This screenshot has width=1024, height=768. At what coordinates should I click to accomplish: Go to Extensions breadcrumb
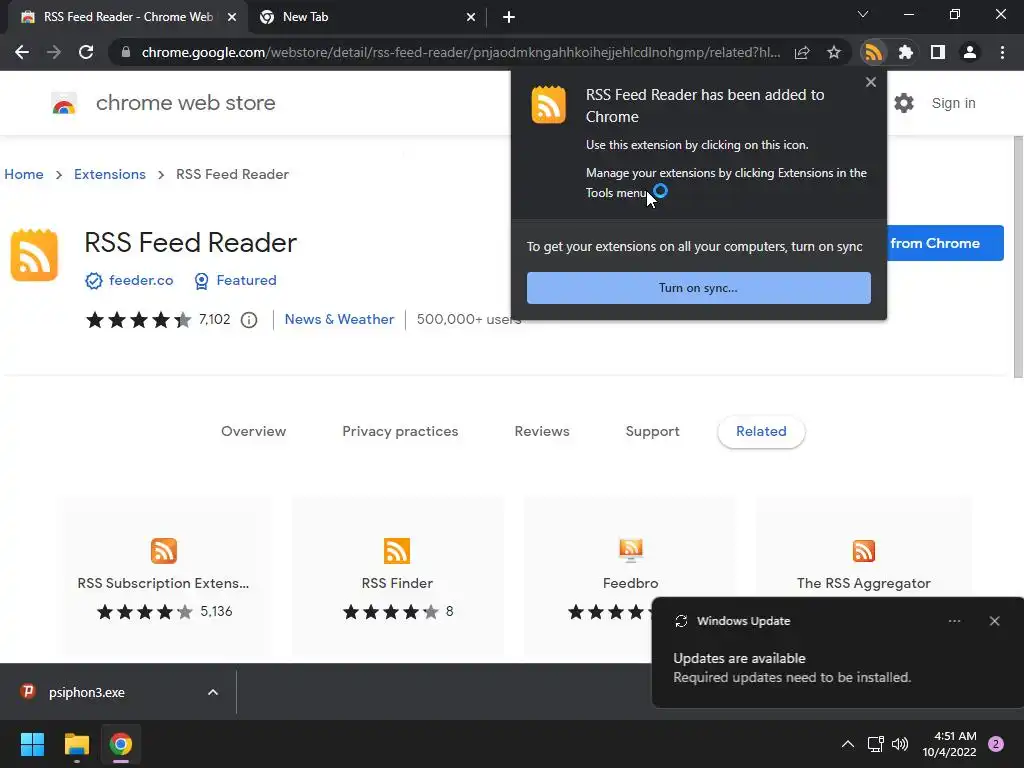click(x=110, y=174)
